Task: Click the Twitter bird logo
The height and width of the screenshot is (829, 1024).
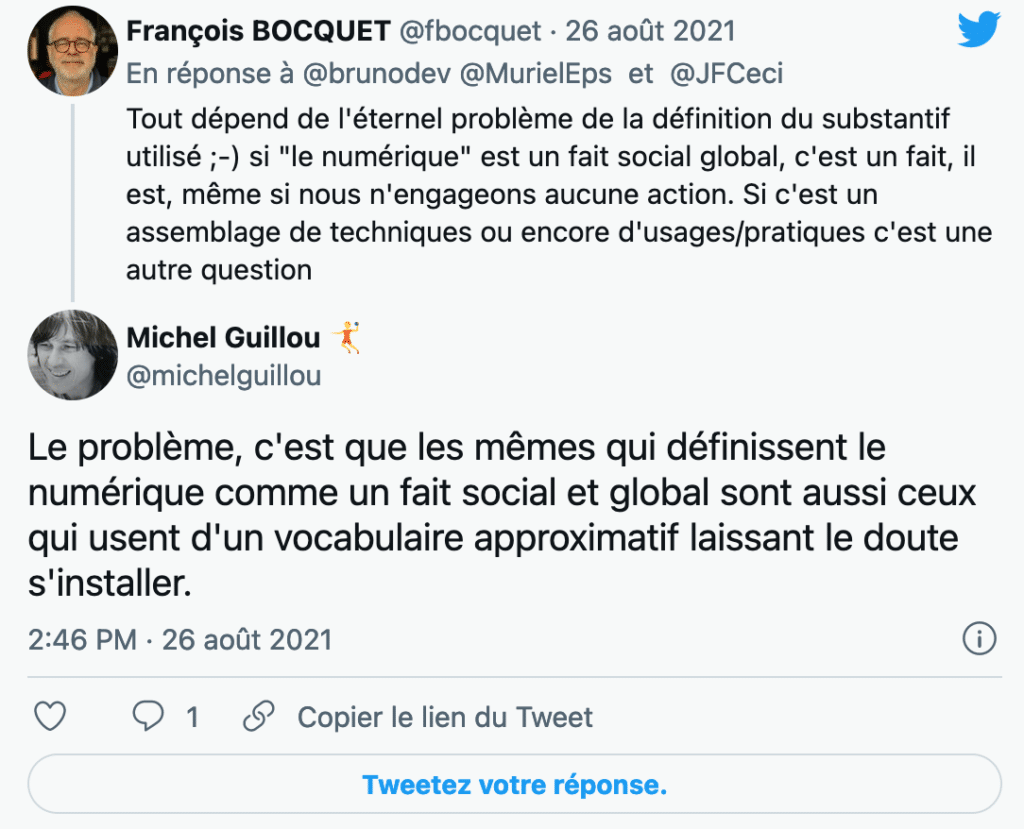Action: click(x=979, y=29)
